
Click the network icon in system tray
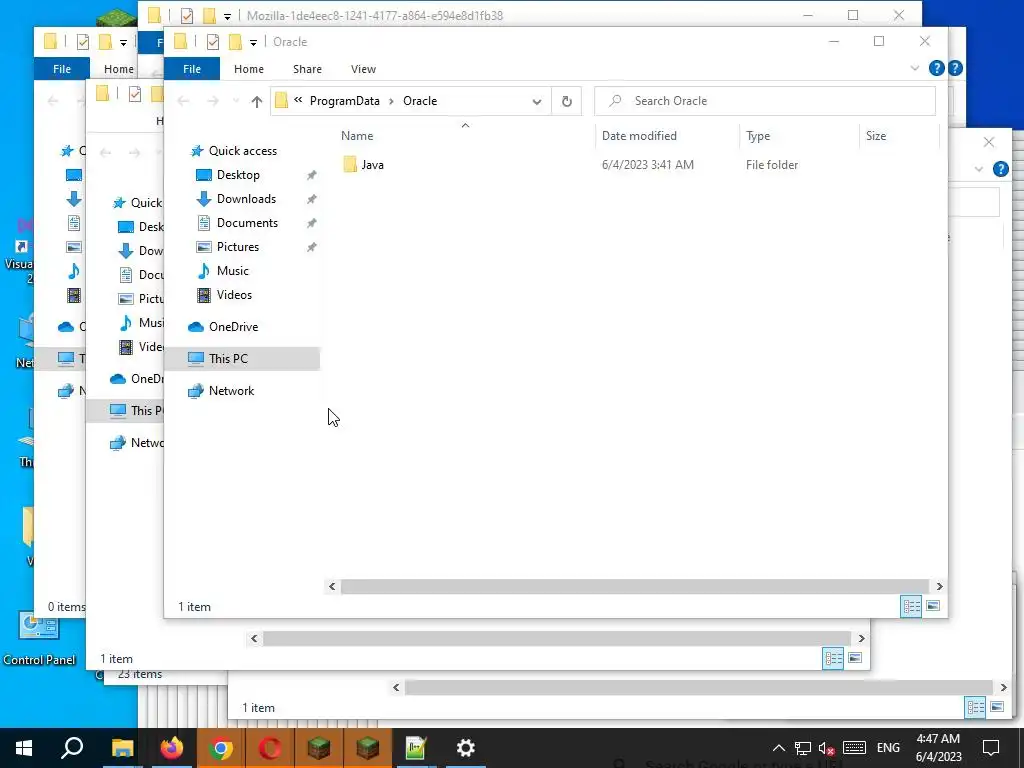click(803, 748)
